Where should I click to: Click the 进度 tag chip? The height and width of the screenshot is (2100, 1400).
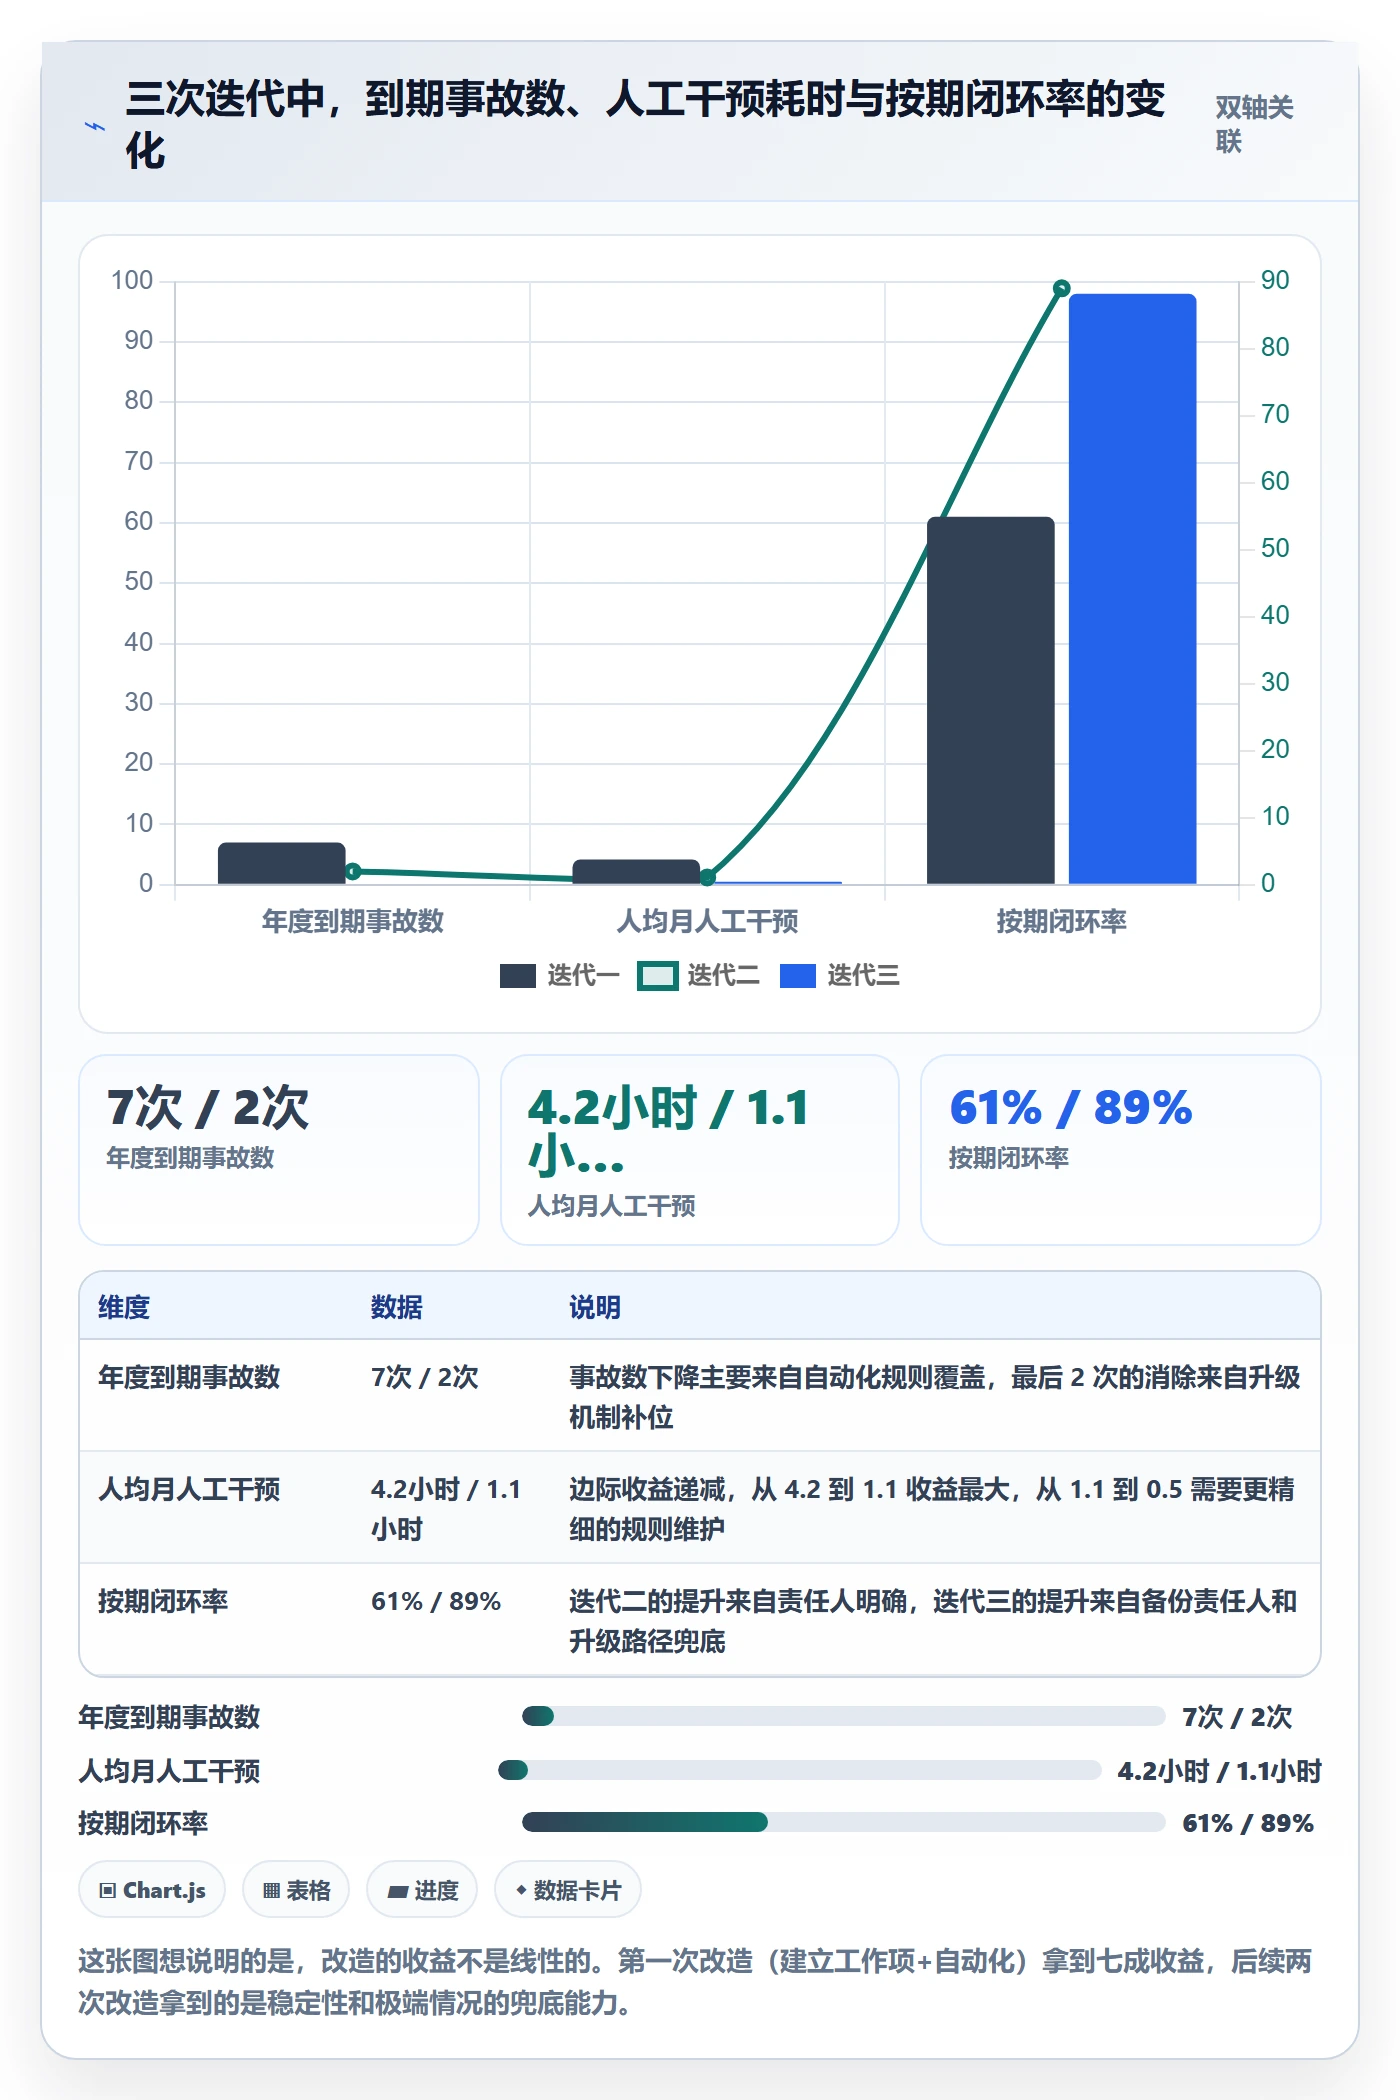(x=422, y=1890)
